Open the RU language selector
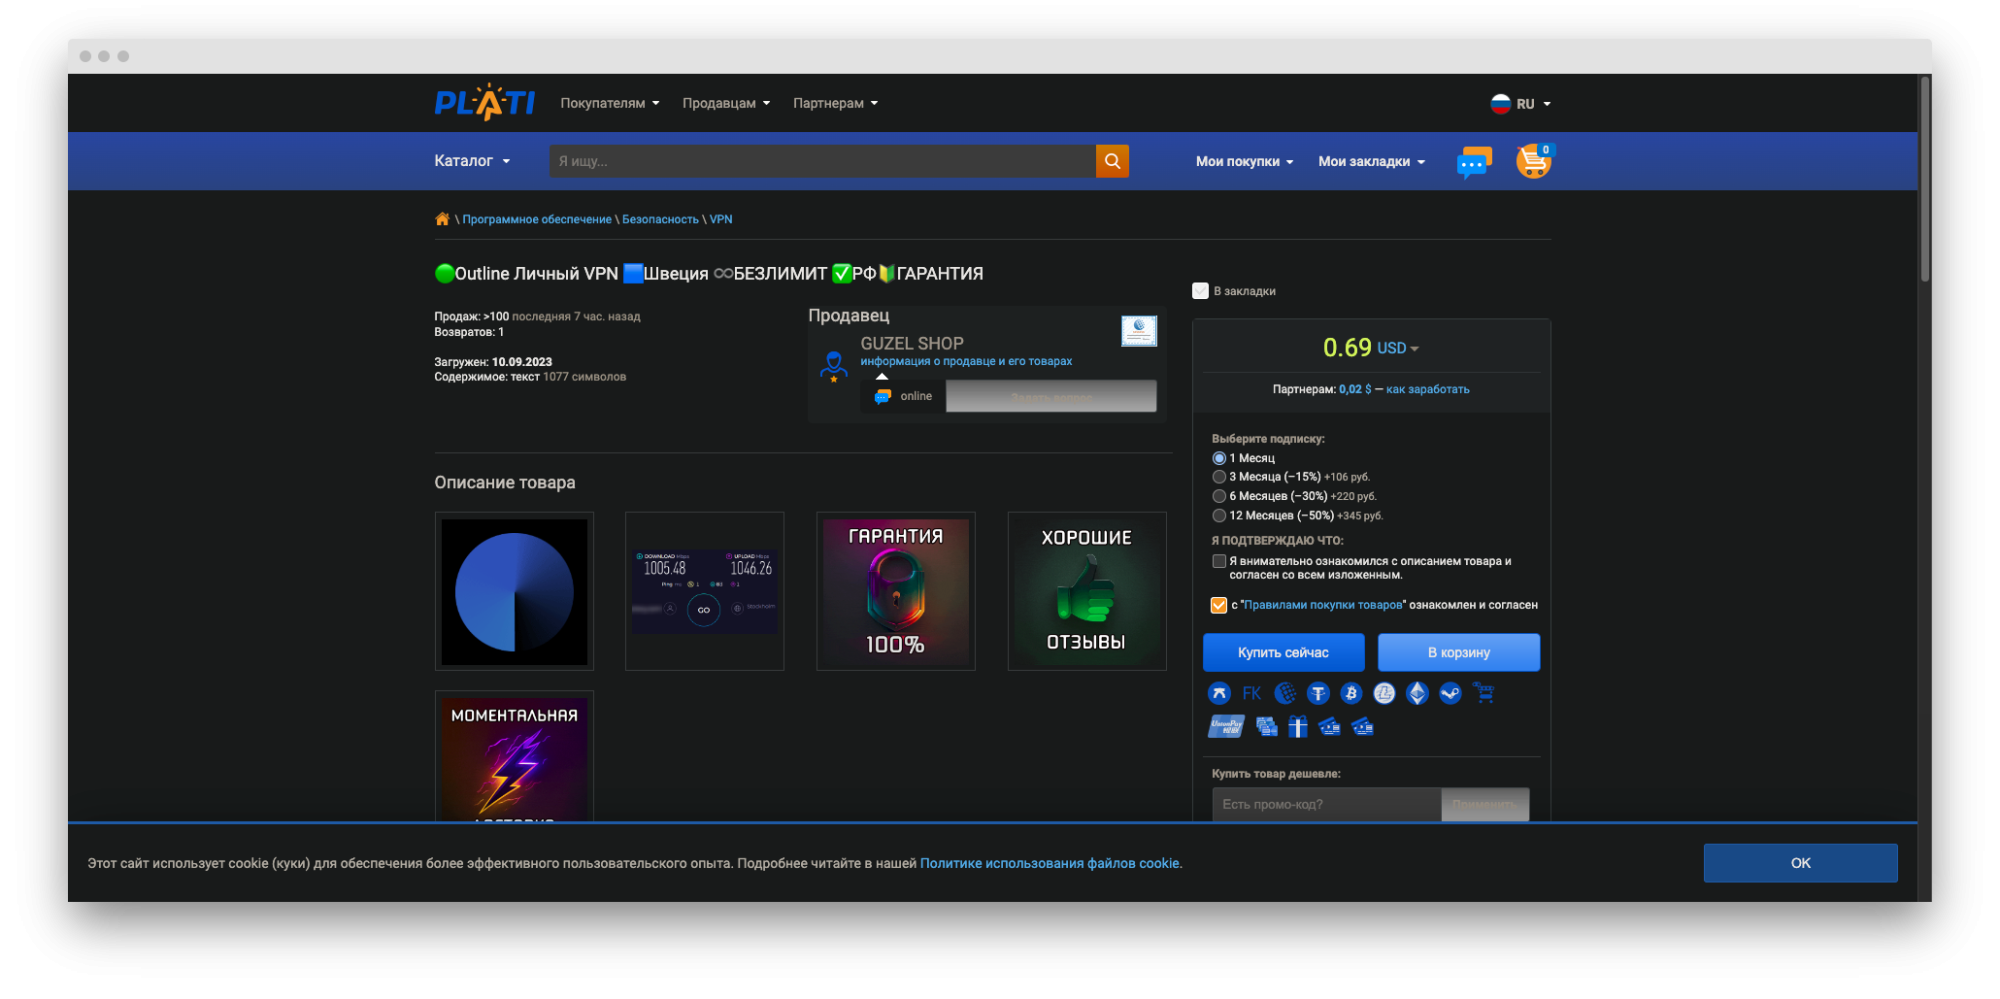 coord(1523,103)
